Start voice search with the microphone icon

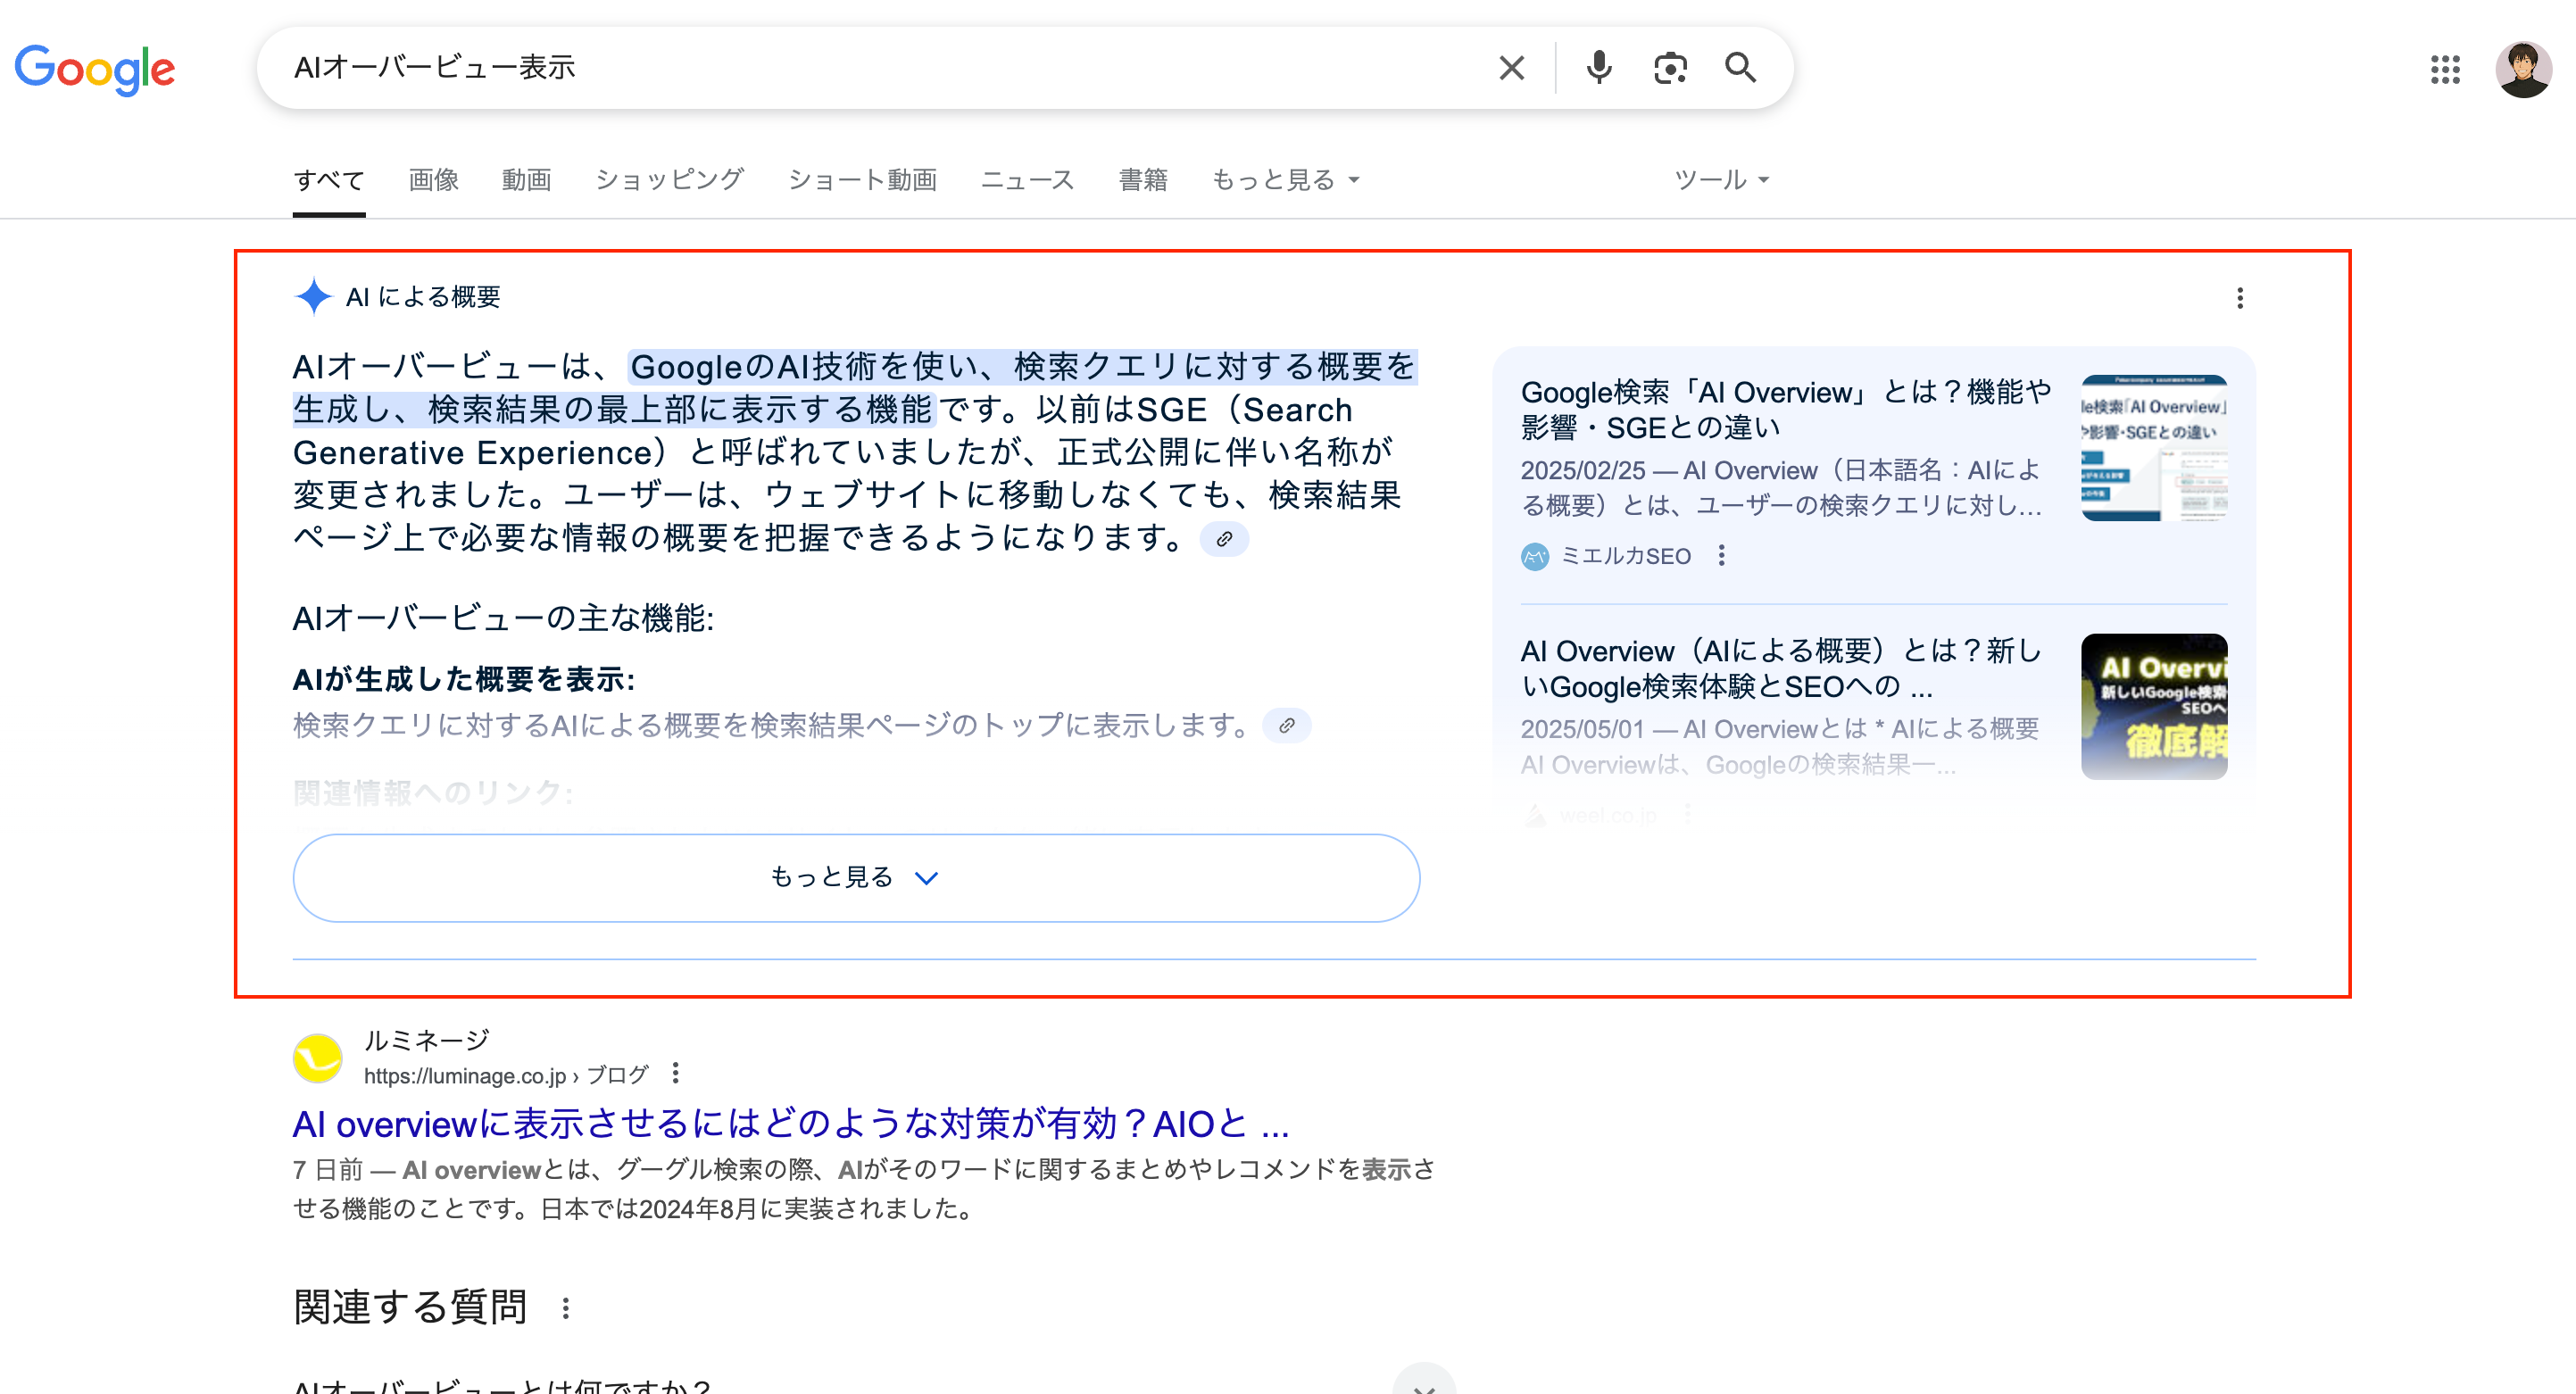[x=1599, y=68]
